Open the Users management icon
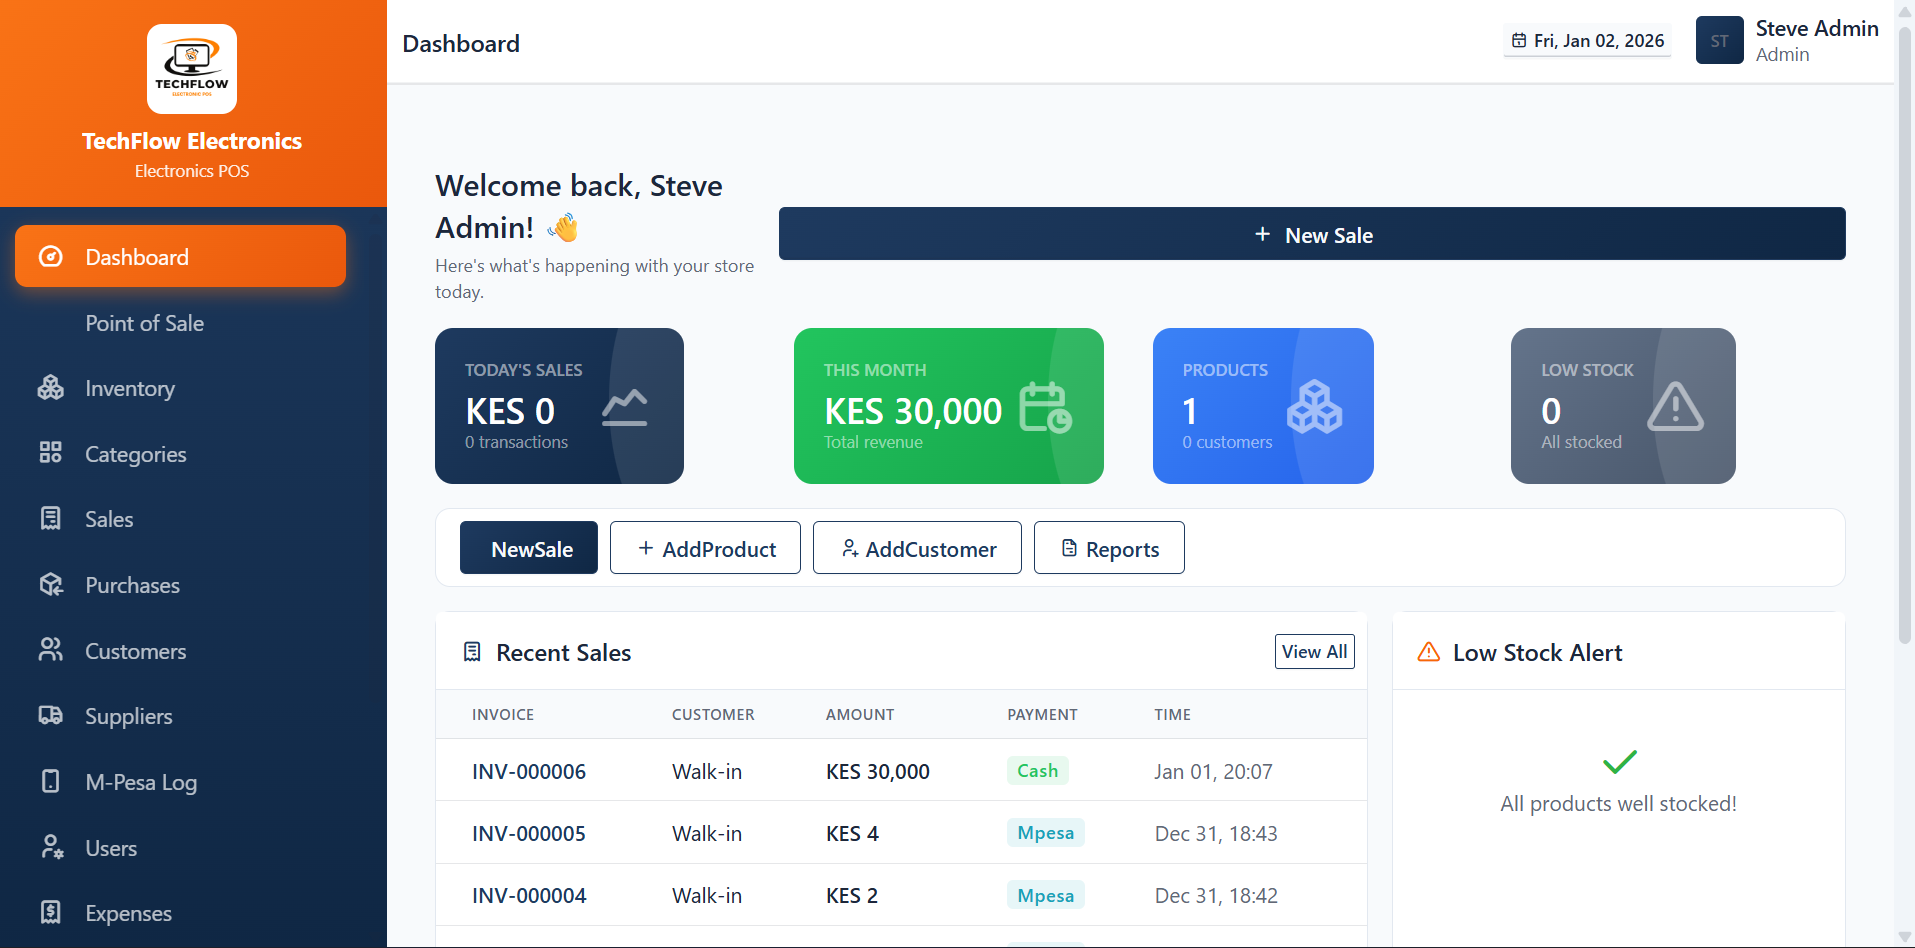Viewport: 1915px width, 948px height. click(51, 847)
